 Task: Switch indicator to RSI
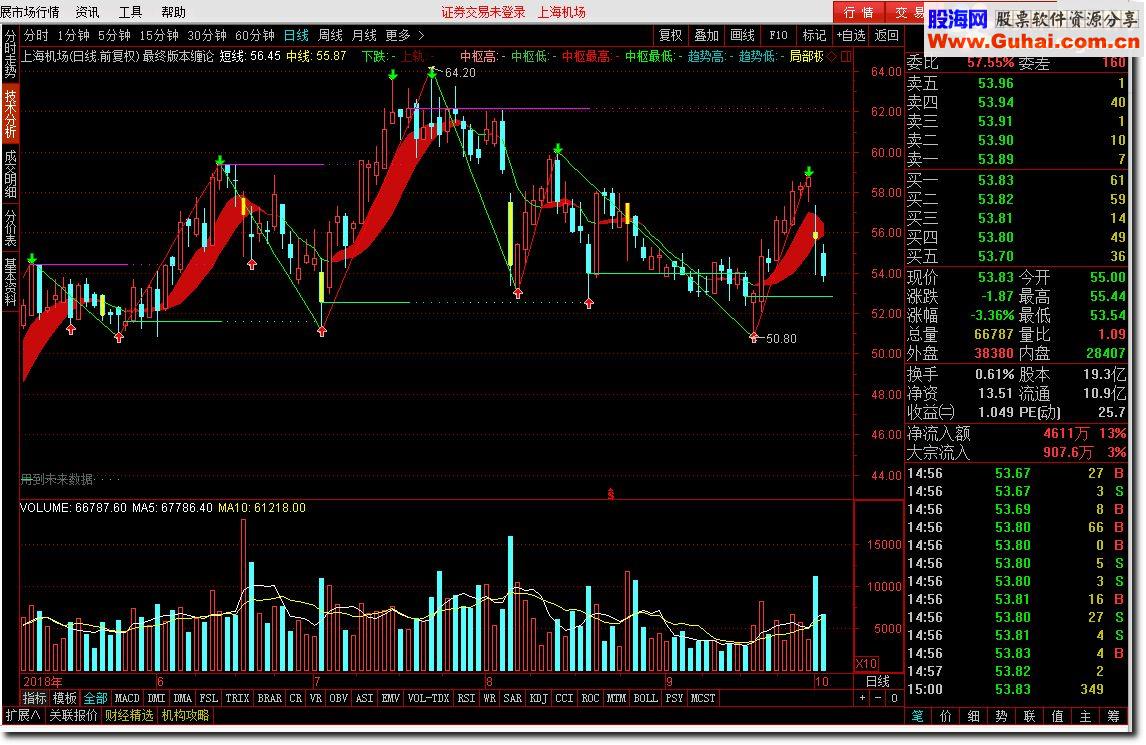[x=466, y=698]
